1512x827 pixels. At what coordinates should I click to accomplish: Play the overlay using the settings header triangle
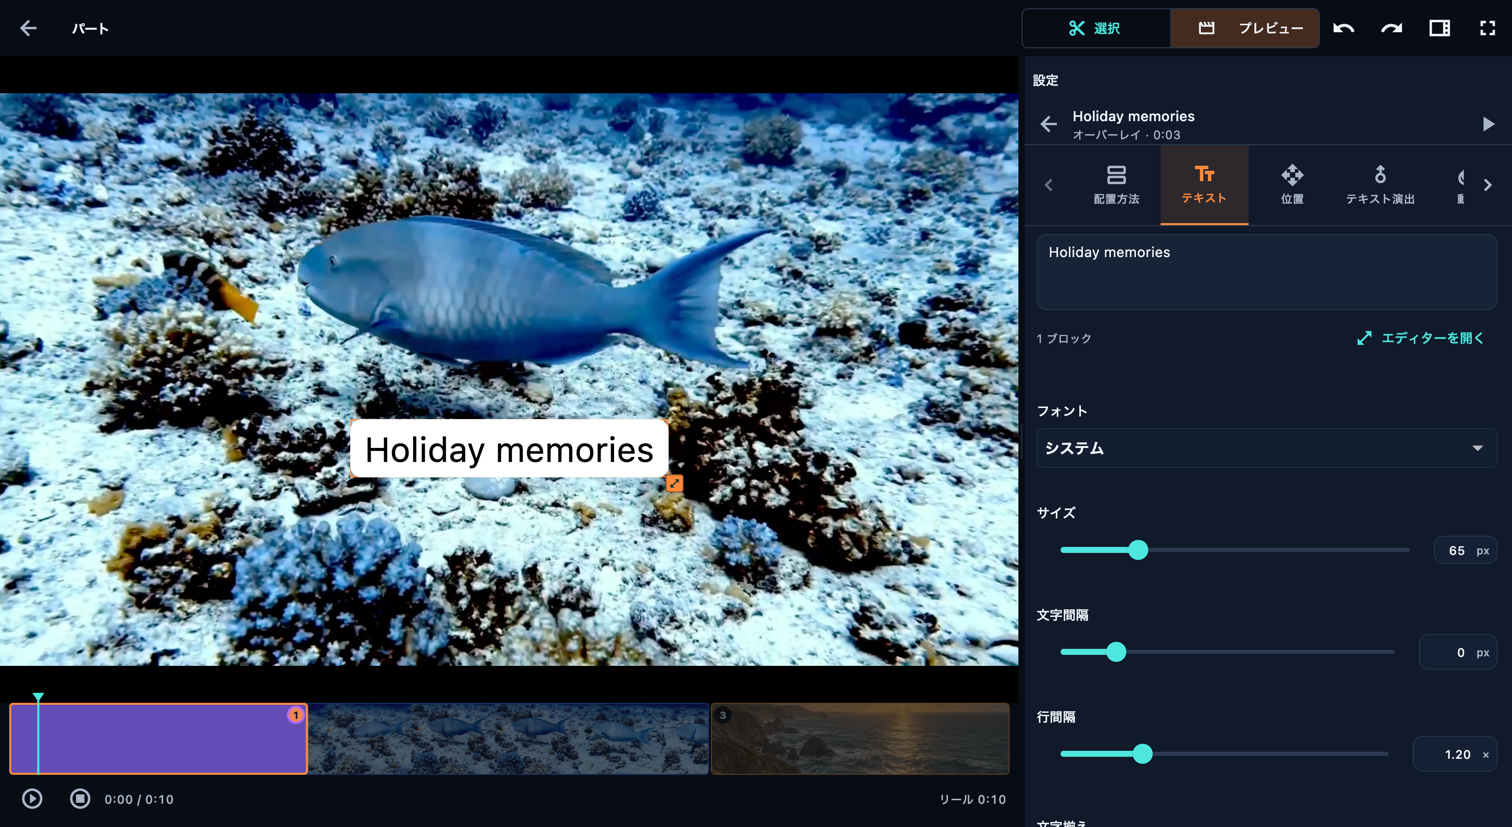tap(1488, 124)
